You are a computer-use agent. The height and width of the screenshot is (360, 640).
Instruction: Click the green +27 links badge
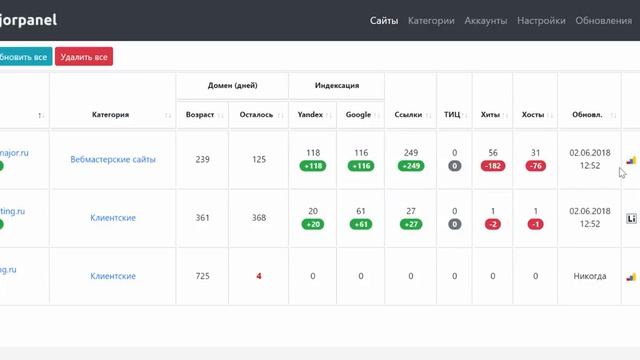(411, 224)
